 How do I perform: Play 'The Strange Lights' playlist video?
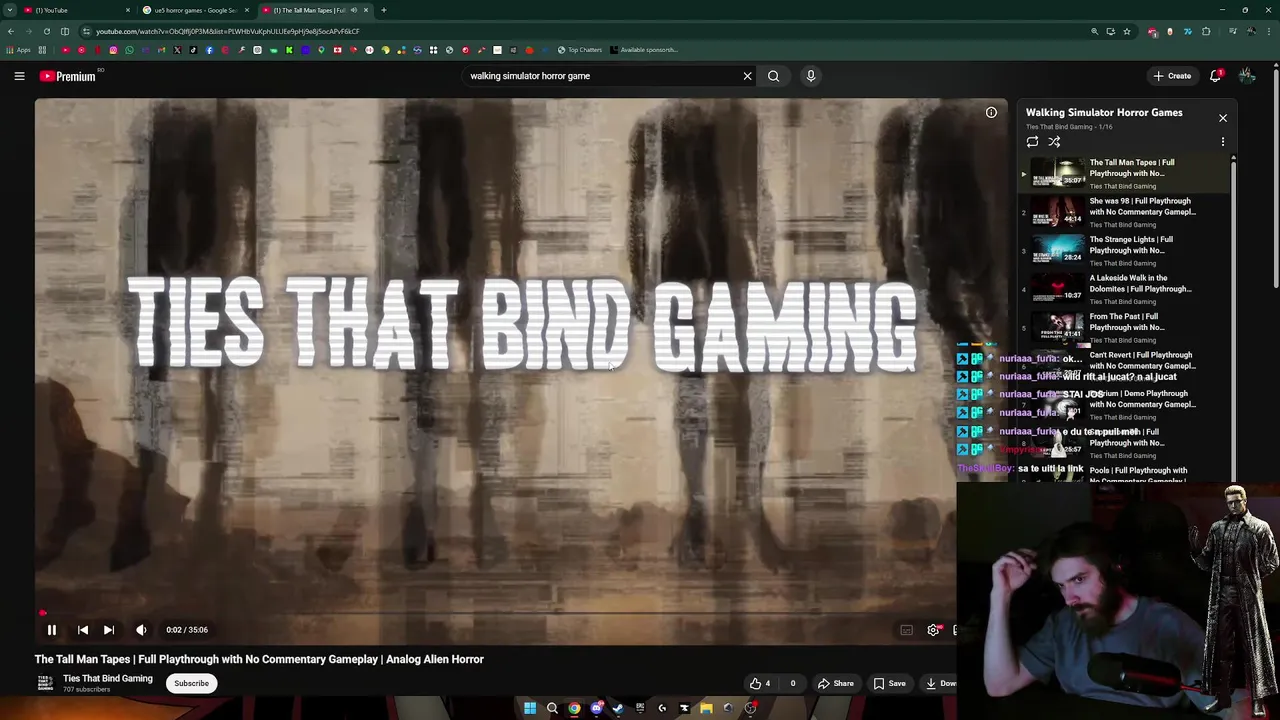point(1125,251)
